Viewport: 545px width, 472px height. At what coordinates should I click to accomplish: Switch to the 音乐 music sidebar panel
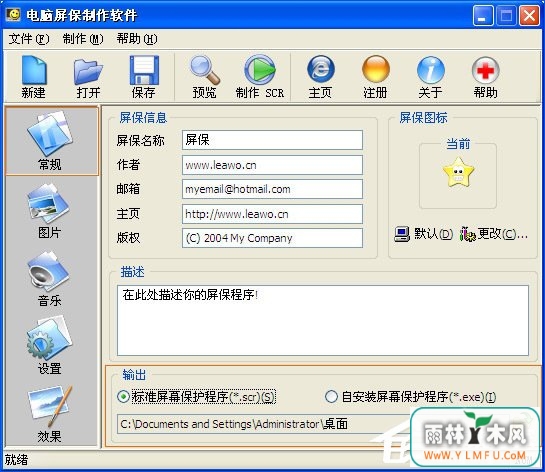click(x=49, y=279)
